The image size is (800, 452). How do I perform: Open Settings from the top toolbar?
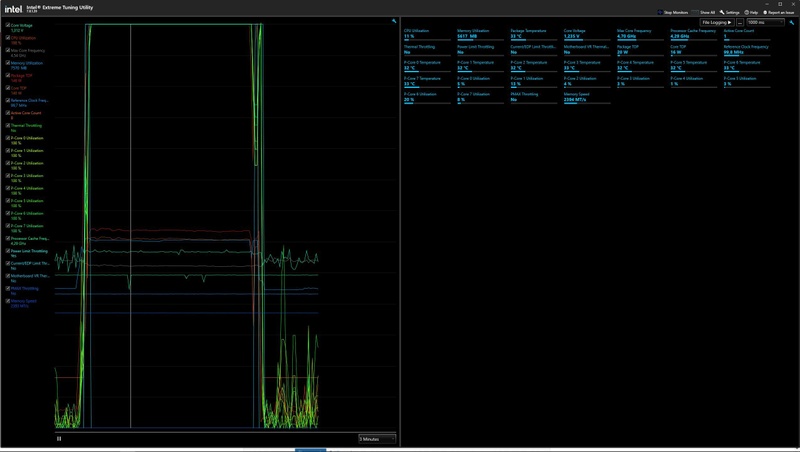coord(730,12)
